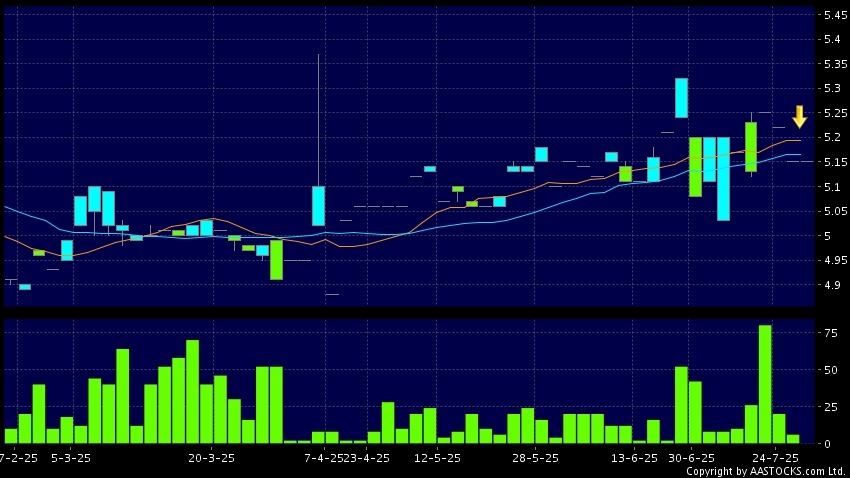Click the 25 volume axis label
This screenshot has width=850, height=478.
pos(830,407)
